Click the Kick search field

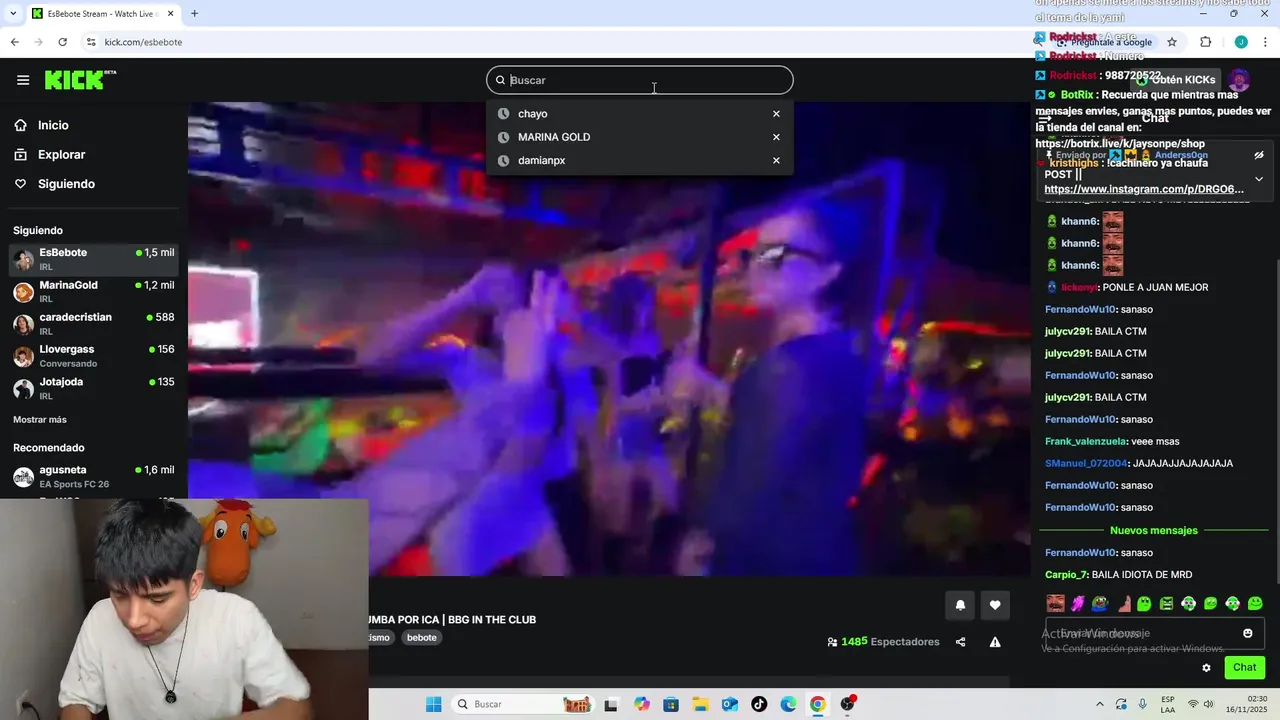(x=640, y=80)
